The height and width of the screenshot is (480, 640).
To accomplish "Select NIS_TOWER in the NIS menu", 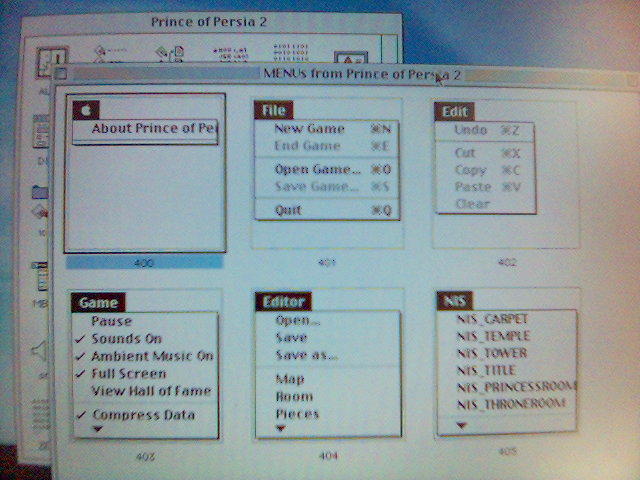I will [x=492, y=354].
